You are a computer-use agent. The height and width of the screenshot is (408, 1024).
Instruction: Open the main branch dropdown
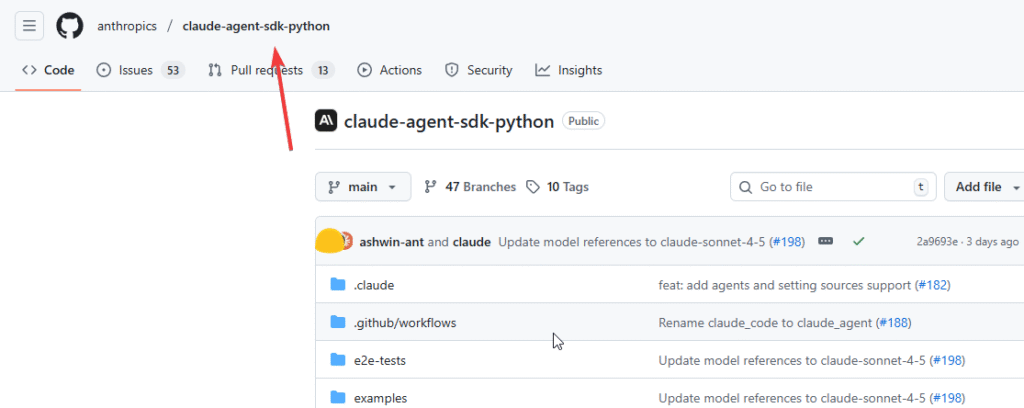(x=363, y=187)
